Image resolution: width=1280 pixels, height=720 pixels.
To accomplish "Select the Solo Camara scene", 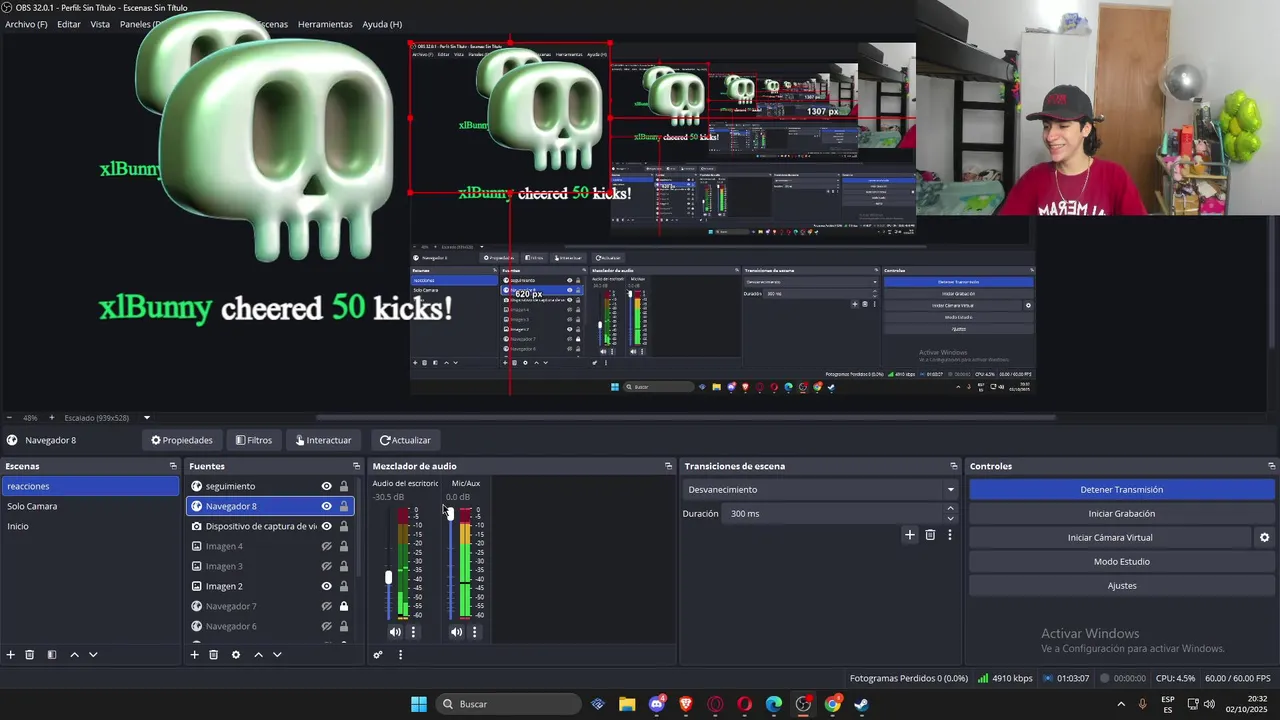I will click(x=90, y=506).
